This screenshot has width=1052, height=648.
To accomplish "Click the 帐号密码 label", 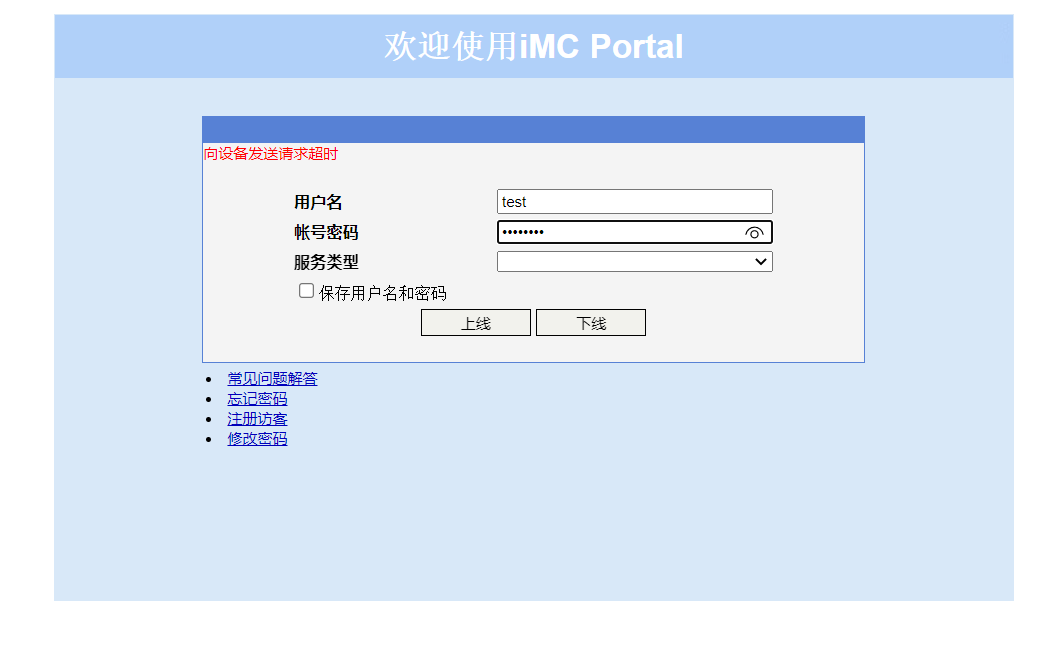I will click(326, 232).
